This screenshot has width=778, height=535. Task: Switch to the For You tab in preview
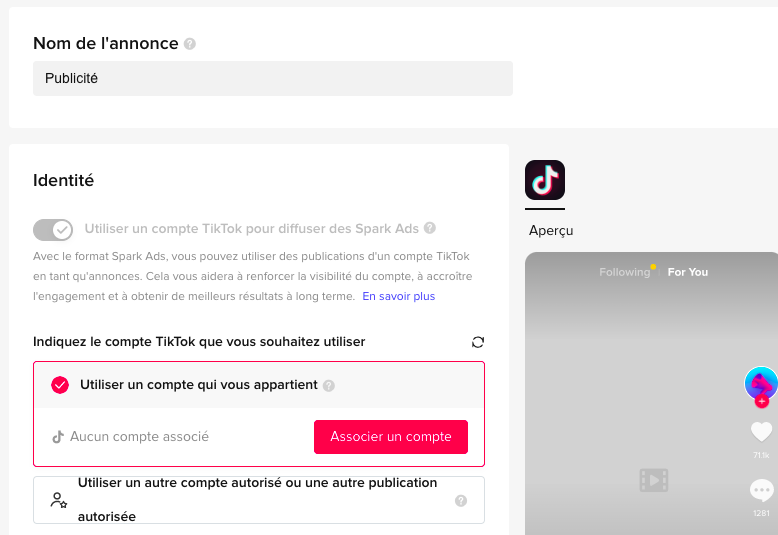tap(688, 272)
